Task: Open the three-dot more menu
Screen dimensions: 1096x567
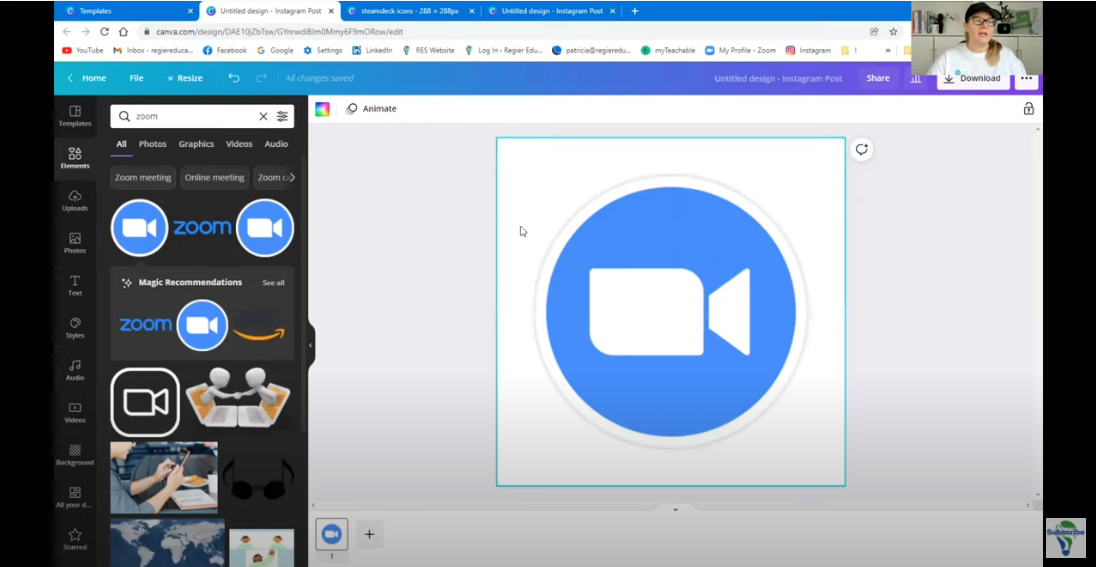Action: [1026, 78]
